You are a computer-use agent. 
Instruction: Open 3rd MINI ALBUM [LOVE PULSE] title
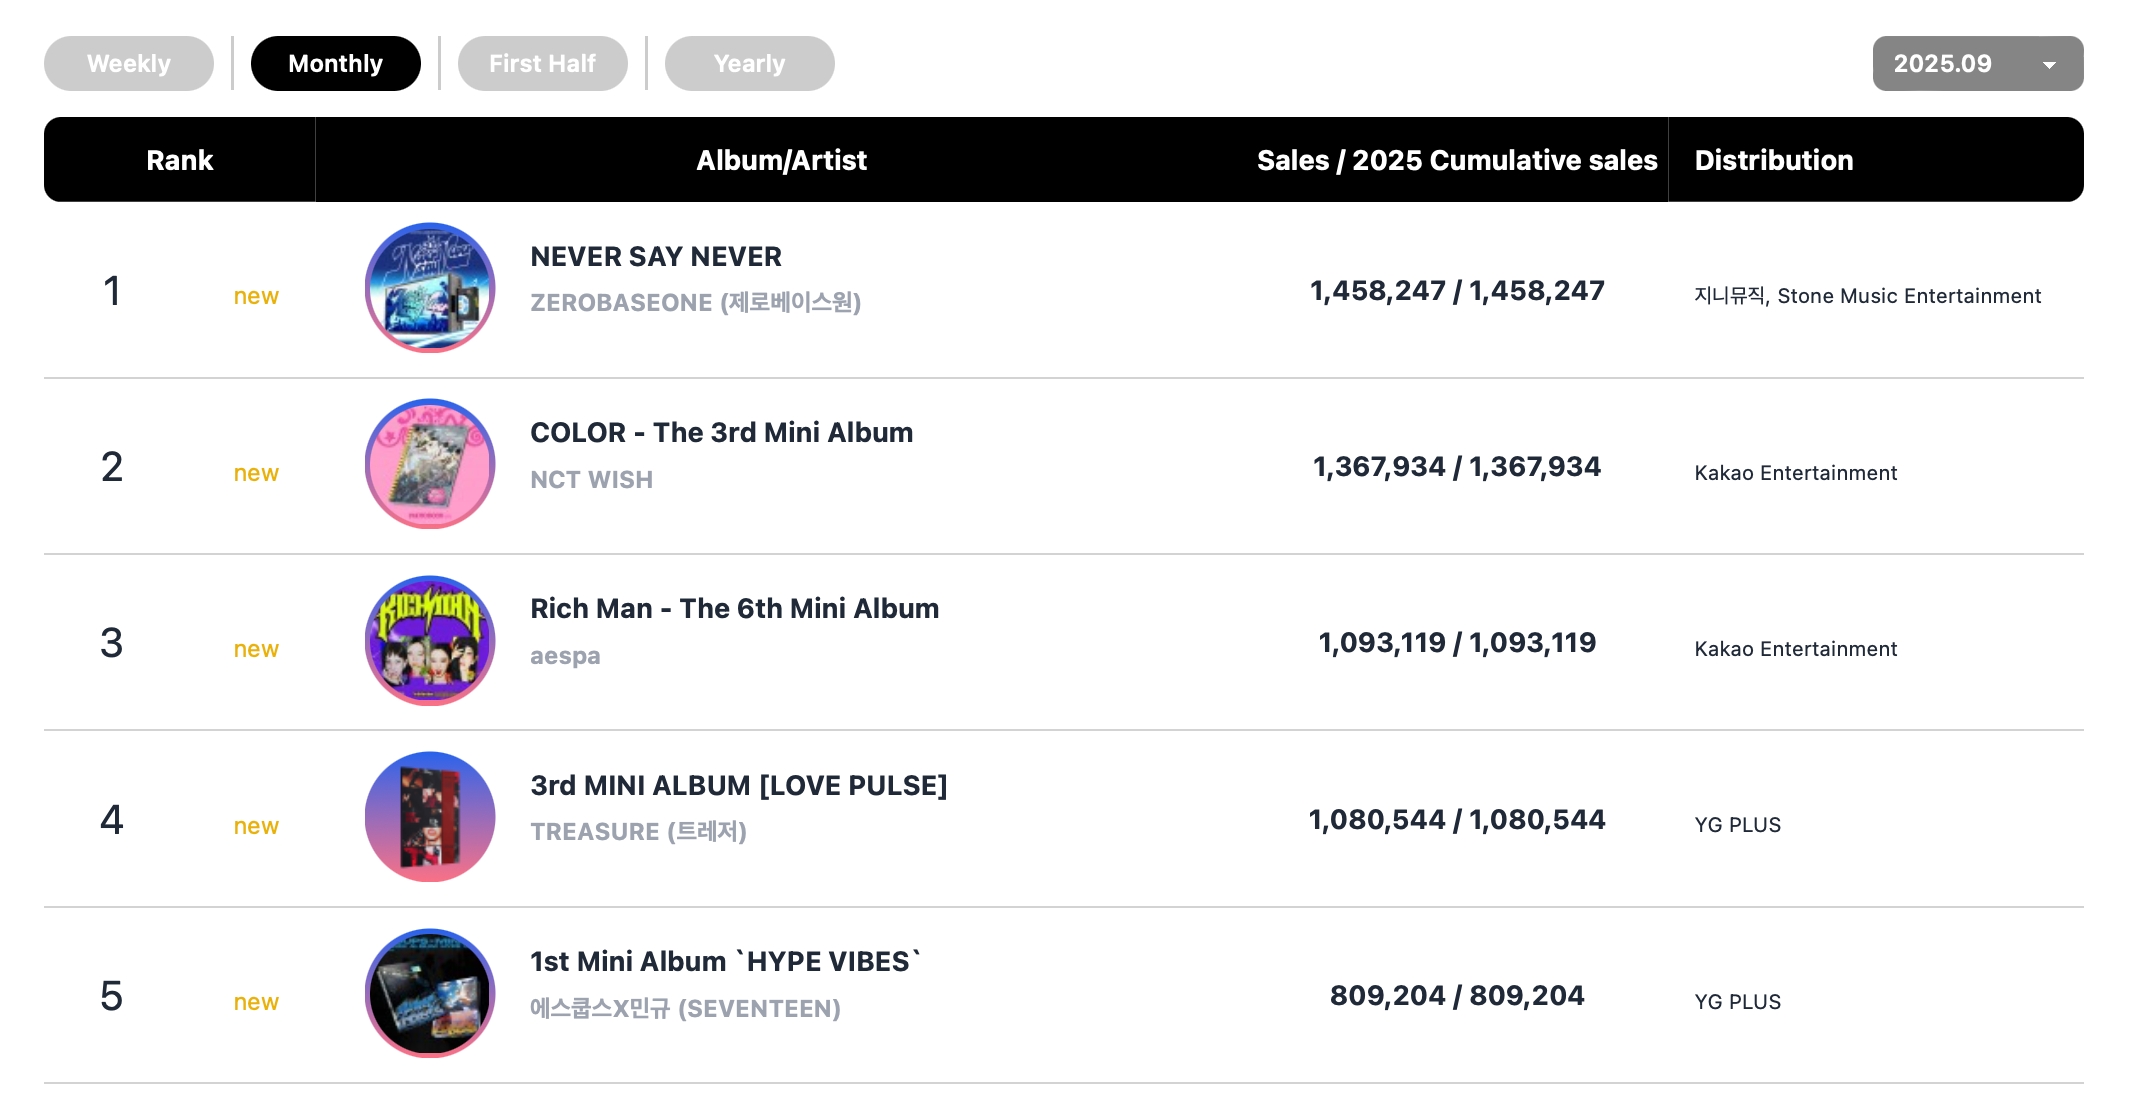(738, 786)
